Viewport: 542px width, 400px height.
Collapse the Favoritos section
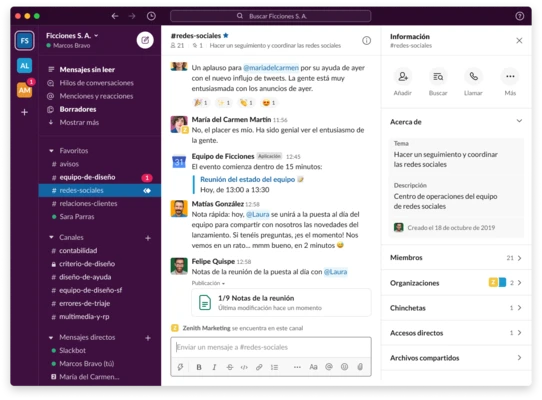(52, 151)
